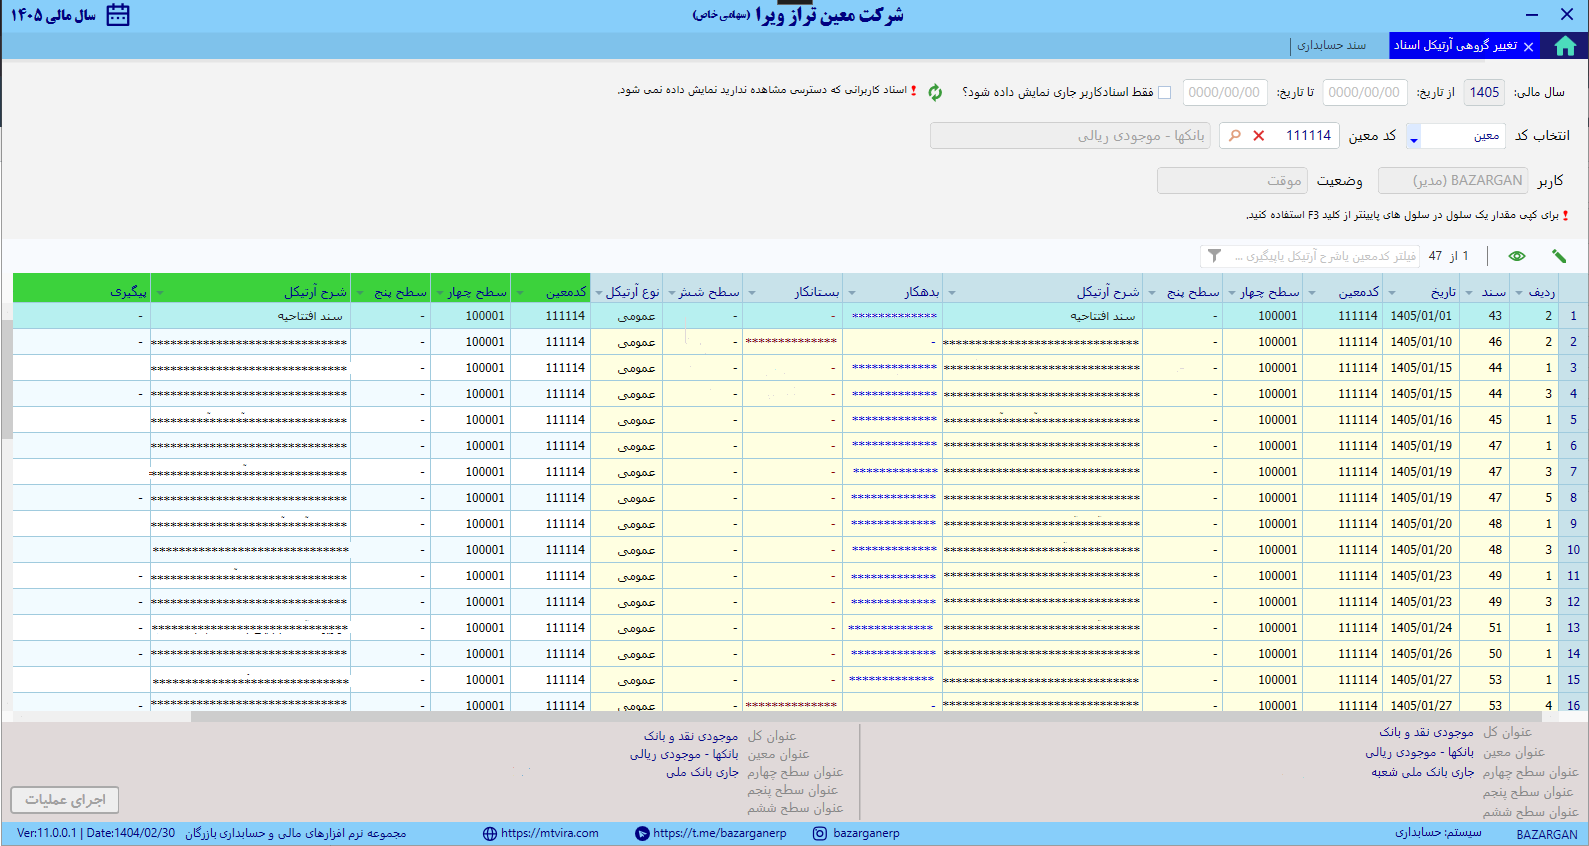
Task: Click the BAZARGAN (مدیر) user field
Action: coord(1453,181)
